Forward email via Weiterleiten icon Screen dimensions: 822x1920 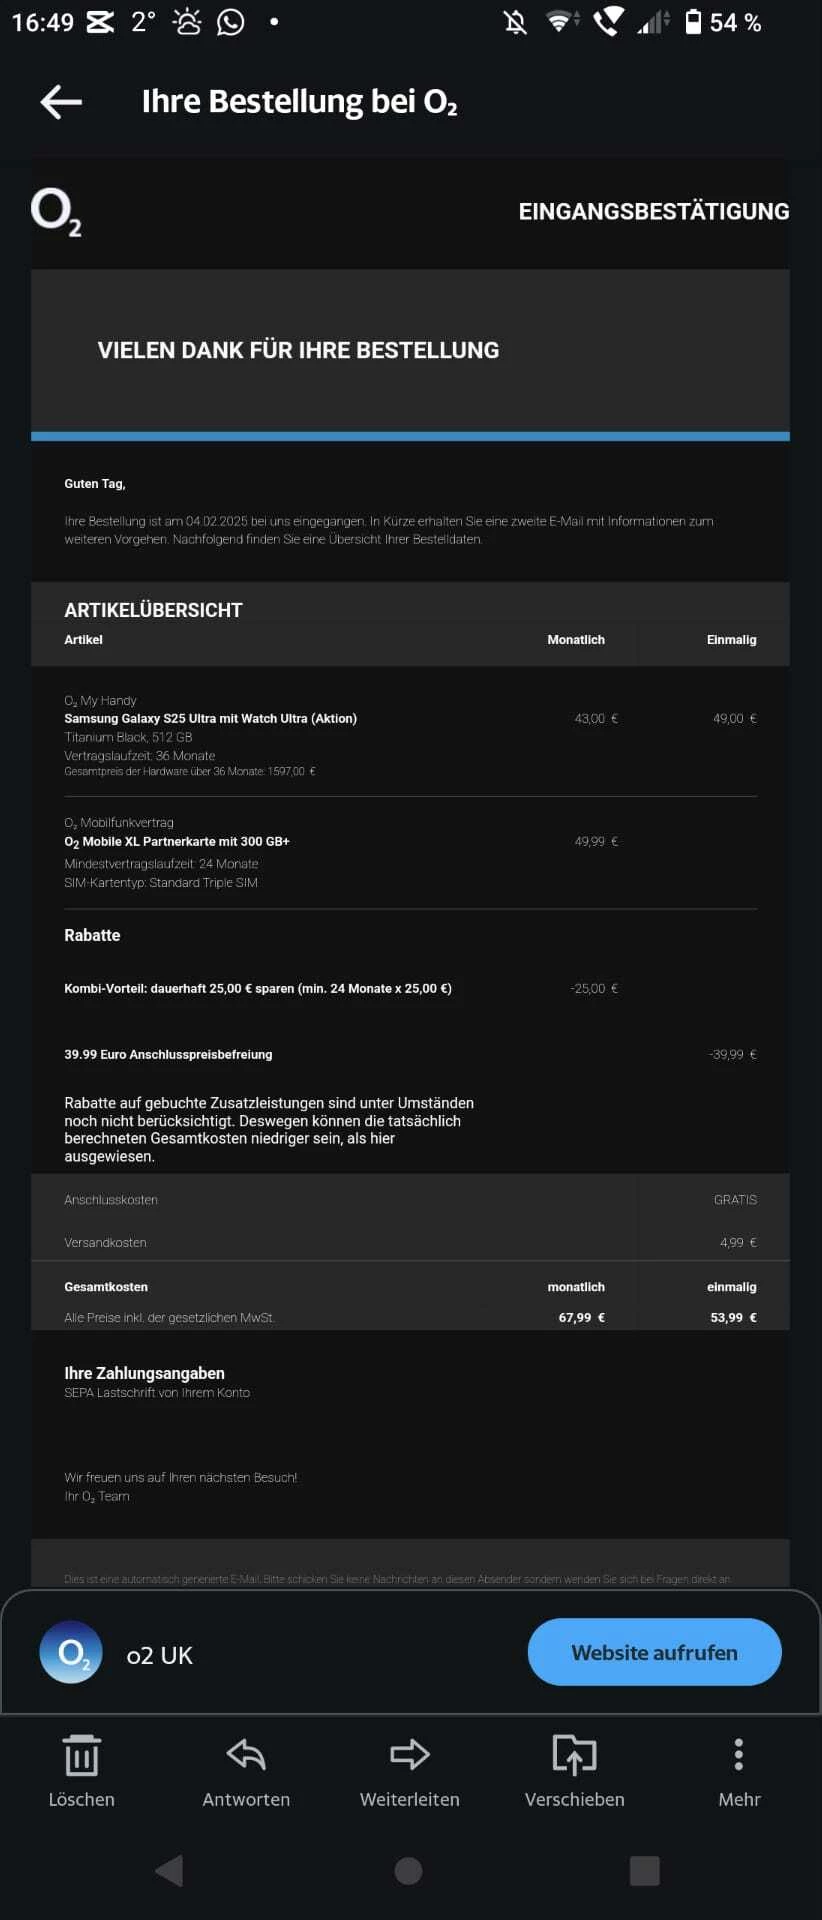pos(410,1756)
